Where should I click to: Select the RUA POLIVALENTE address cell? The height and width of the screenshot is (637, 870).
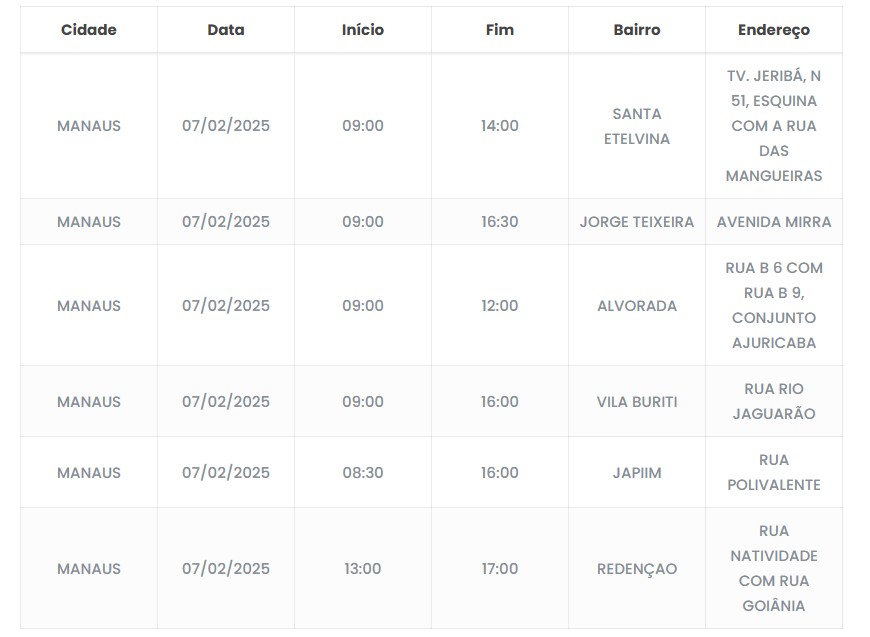774,473
